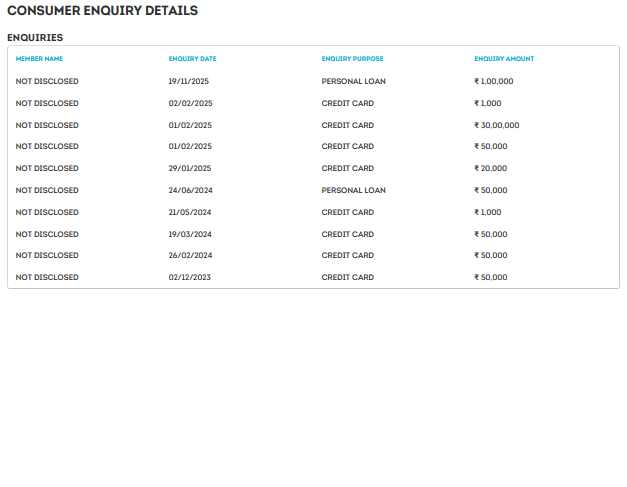Click the enquiry date '02/02/2025'

click(x=190, y=103)
